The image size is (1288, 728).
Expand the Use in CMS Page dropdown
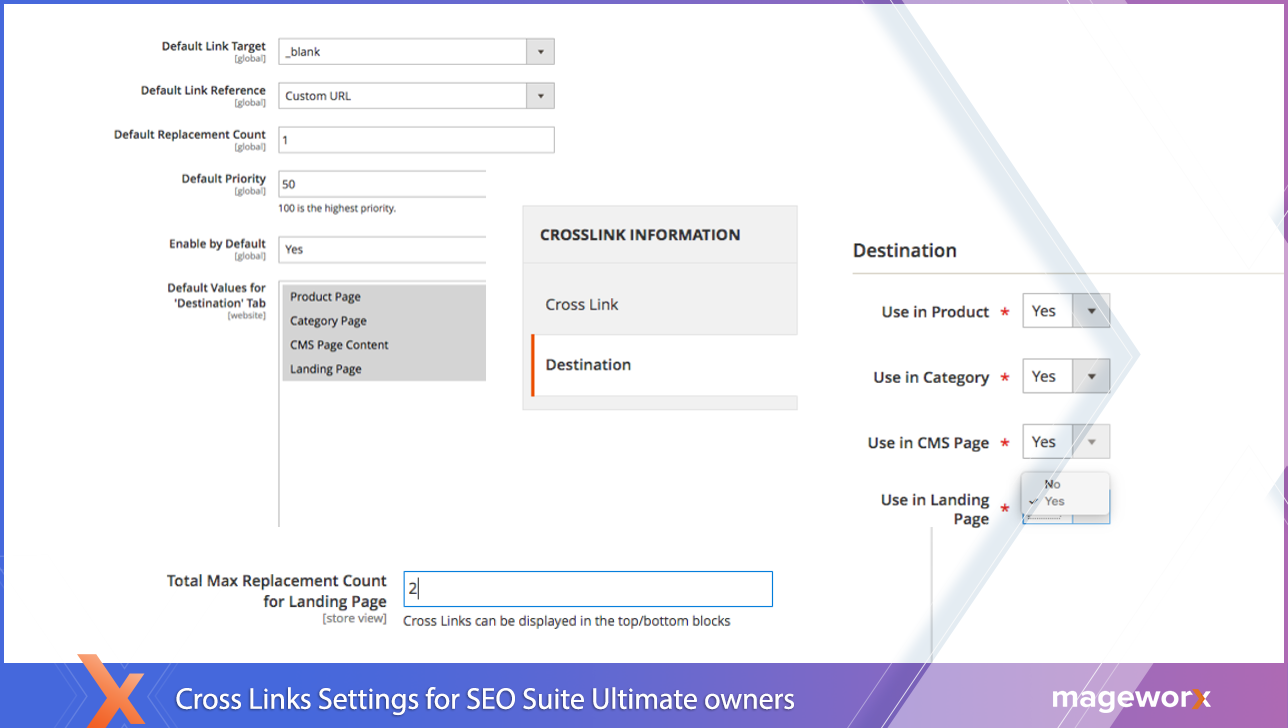click(x=1066, y=442)
